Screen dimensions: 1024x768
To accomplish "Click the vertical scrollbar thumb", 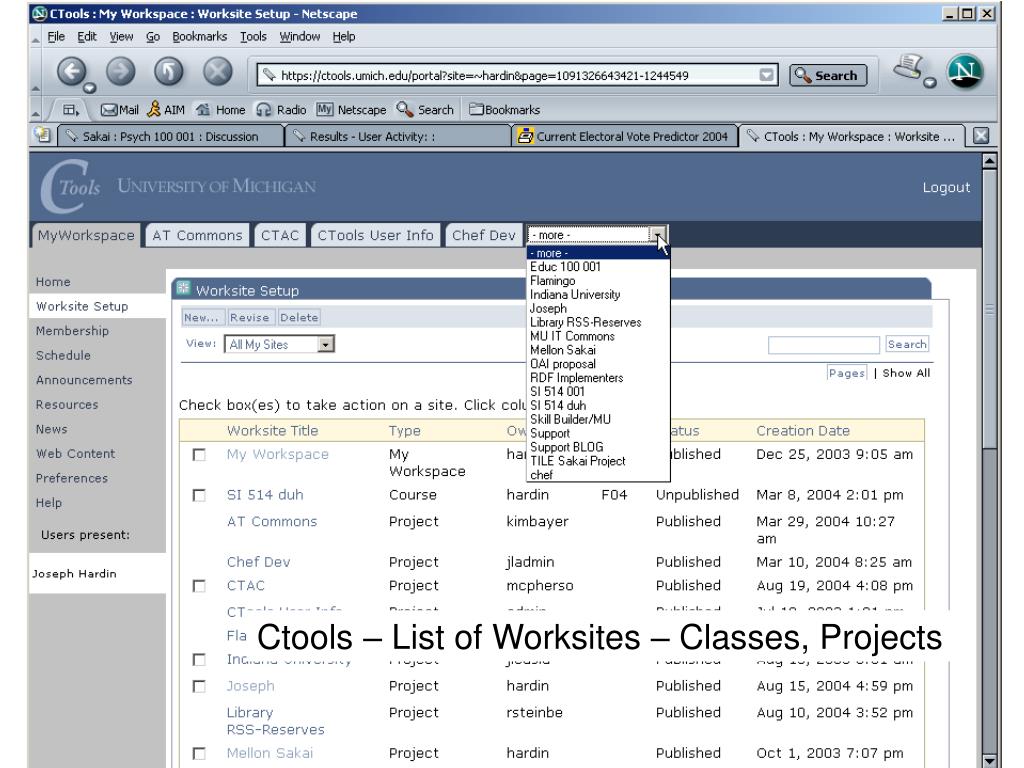I will (x=989, y=310).
